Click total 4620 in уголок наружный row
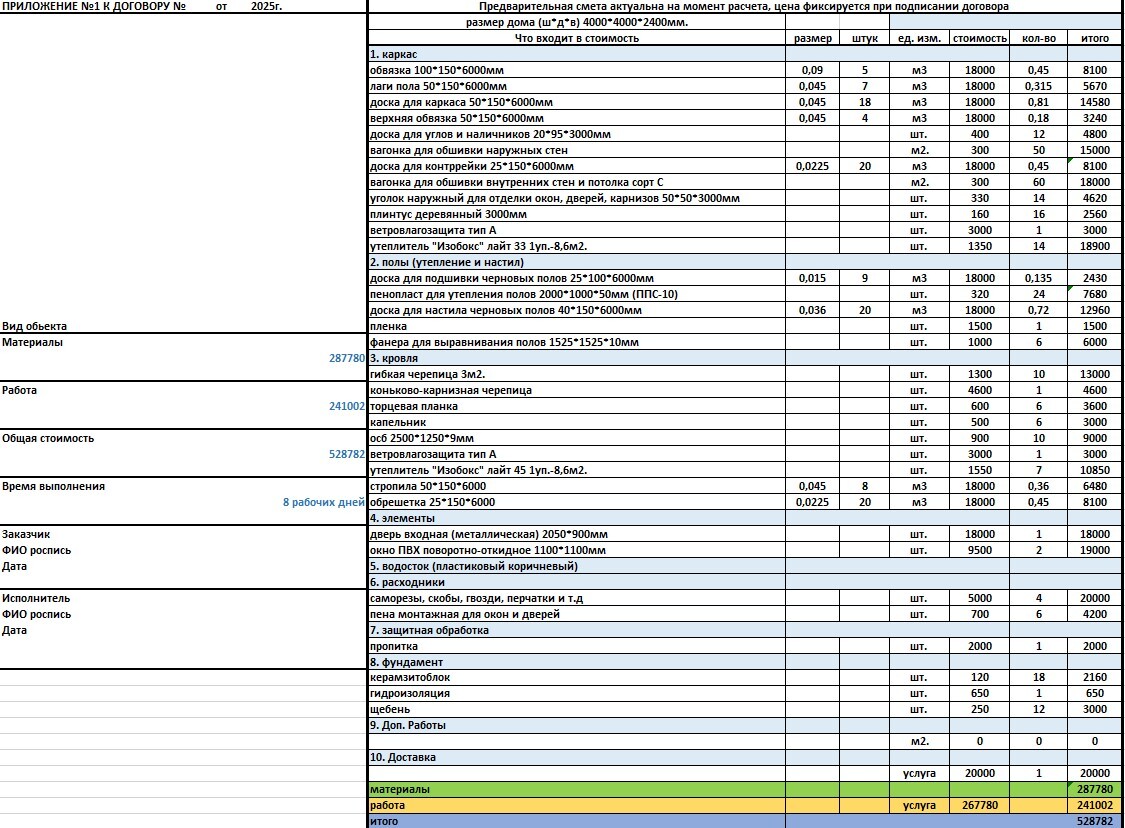The width and height of the screenshot is (1125, 828). (1095, 198)
